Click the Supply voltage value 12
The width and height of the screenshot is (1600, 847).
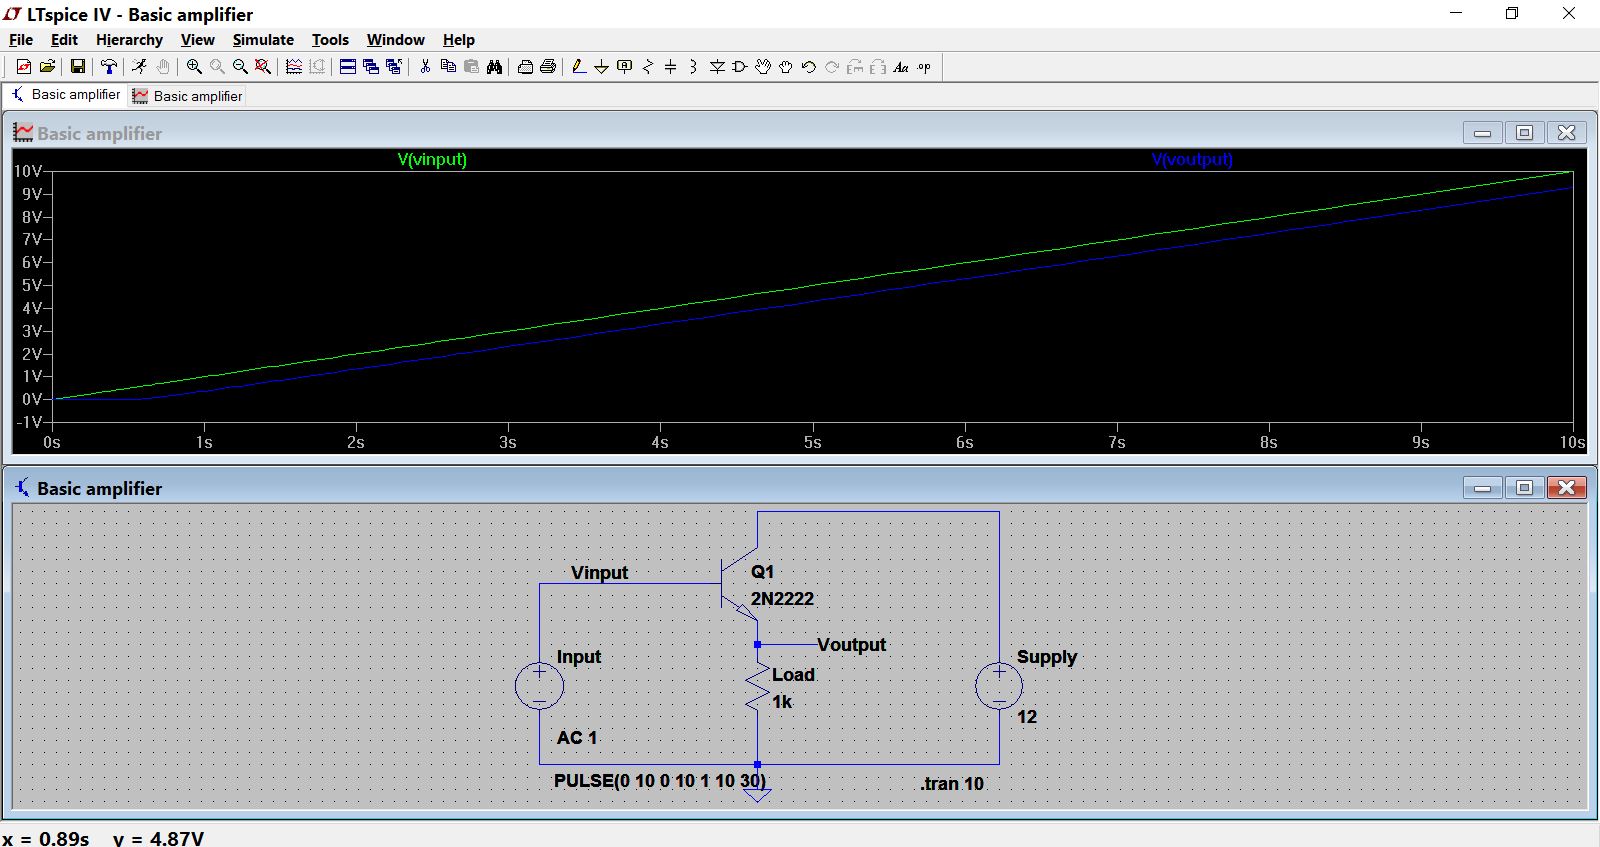pyautogui.click(x=1027, y=717)
